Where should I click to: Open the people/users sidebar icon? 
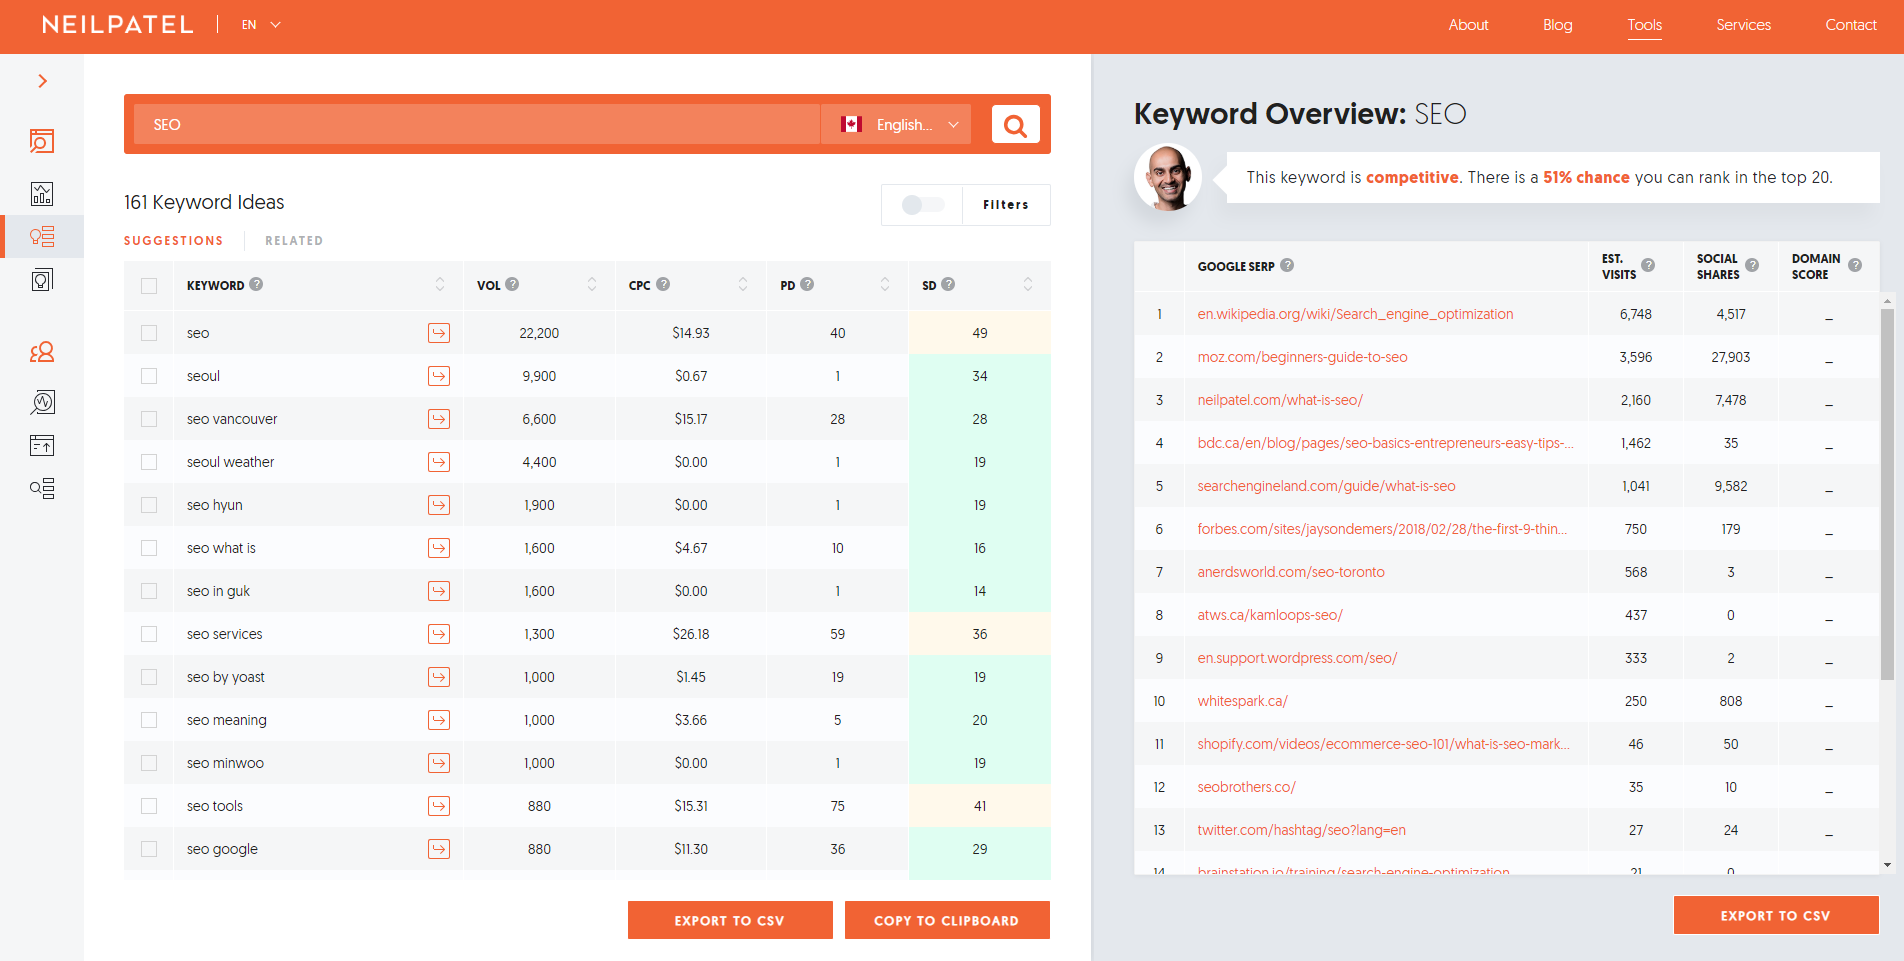click(x=42, y=352)
